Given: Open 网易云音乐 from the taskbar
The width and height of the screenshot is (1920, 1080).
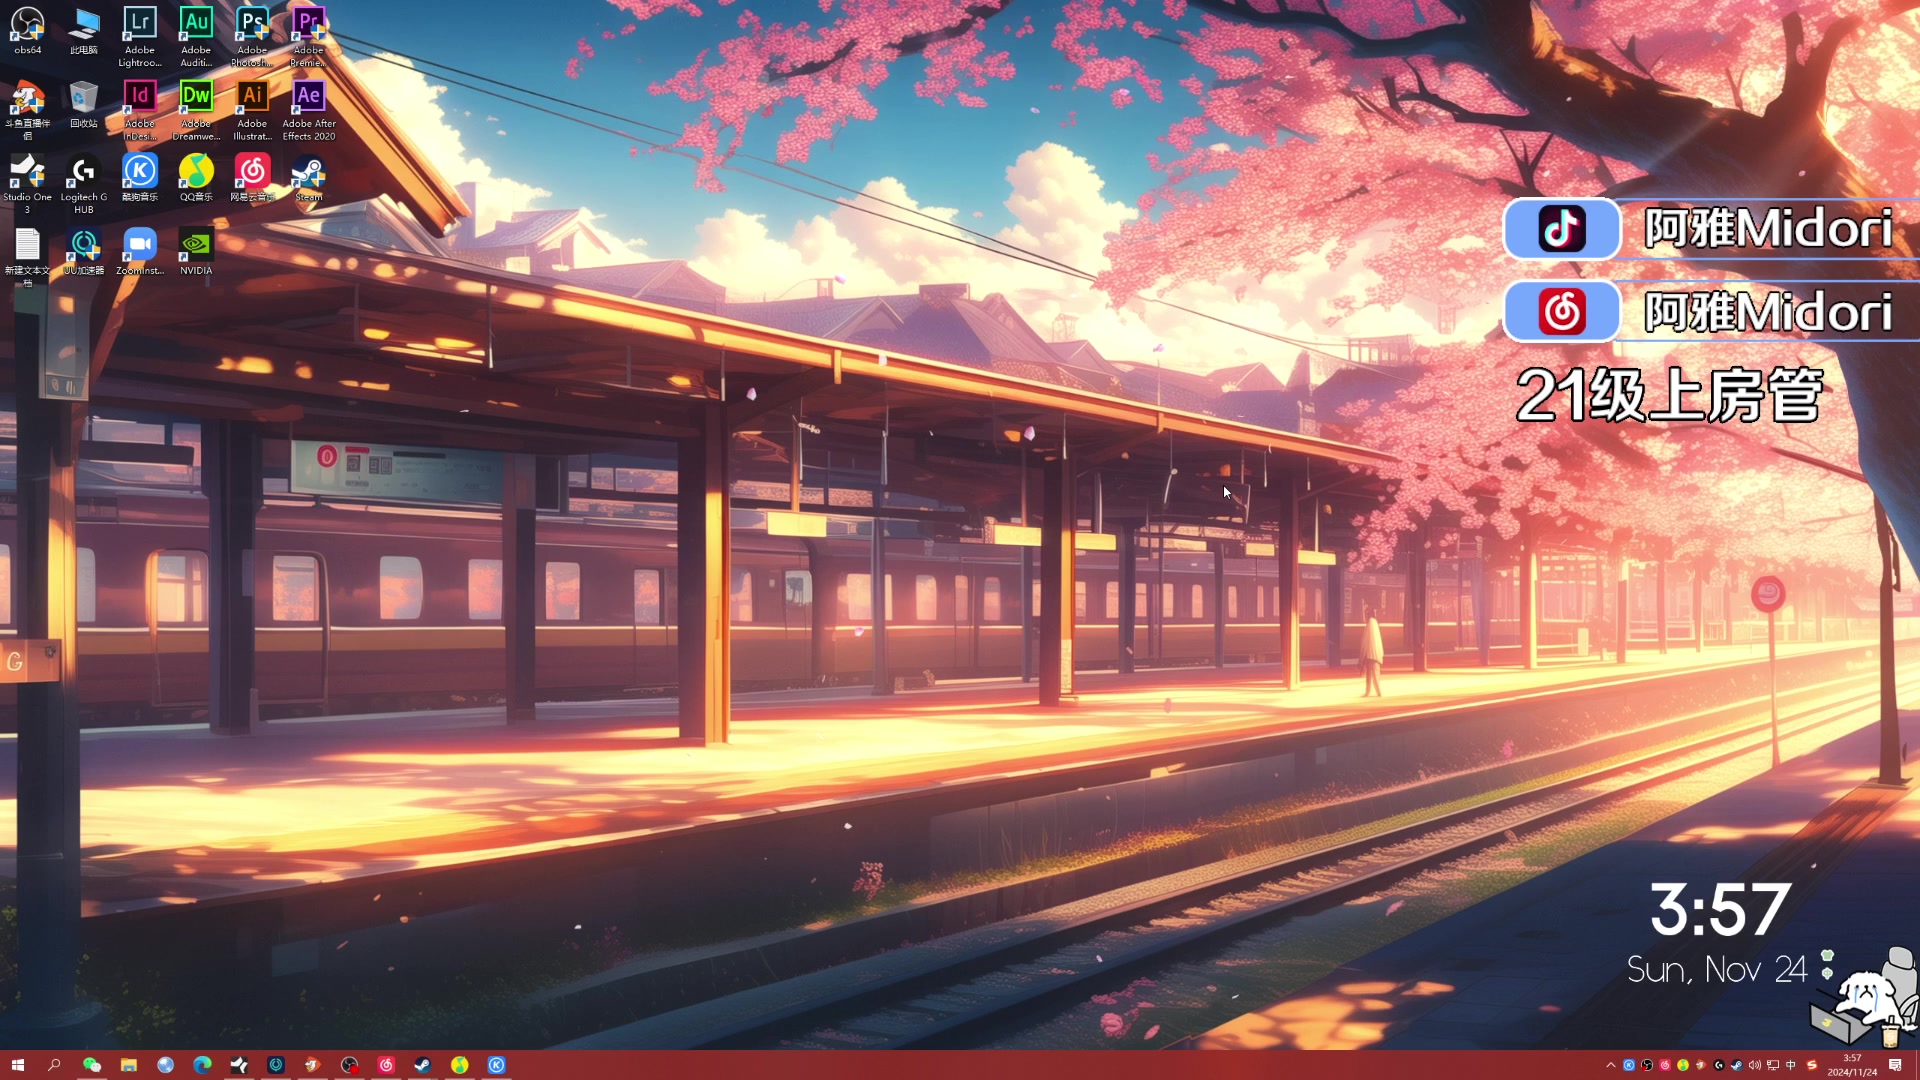Looking at the screenshot, I should tap(386, 1065).
